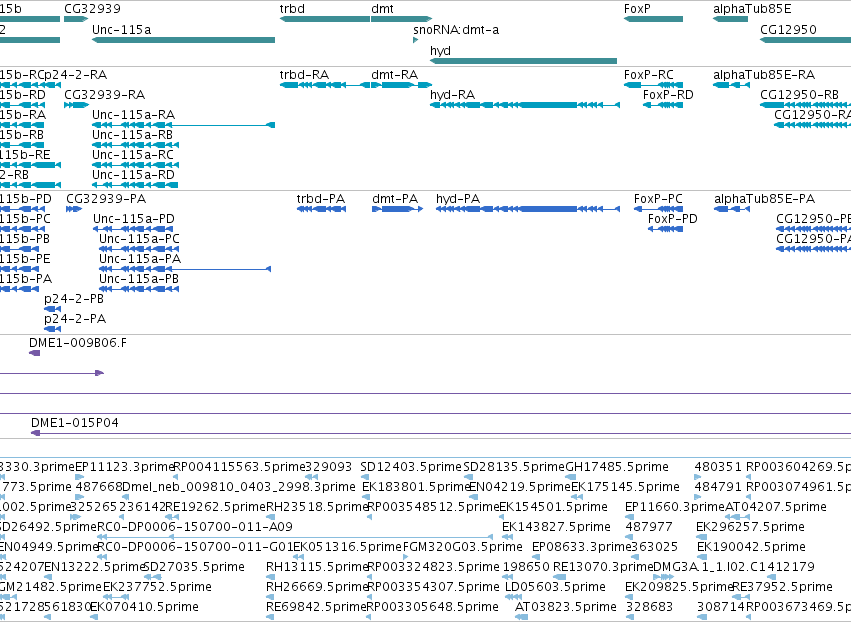Image resolution: width=851 pixels, height=622 pixels.
Task: Click EST EK237752.5prime
Action: pos(157,587)
